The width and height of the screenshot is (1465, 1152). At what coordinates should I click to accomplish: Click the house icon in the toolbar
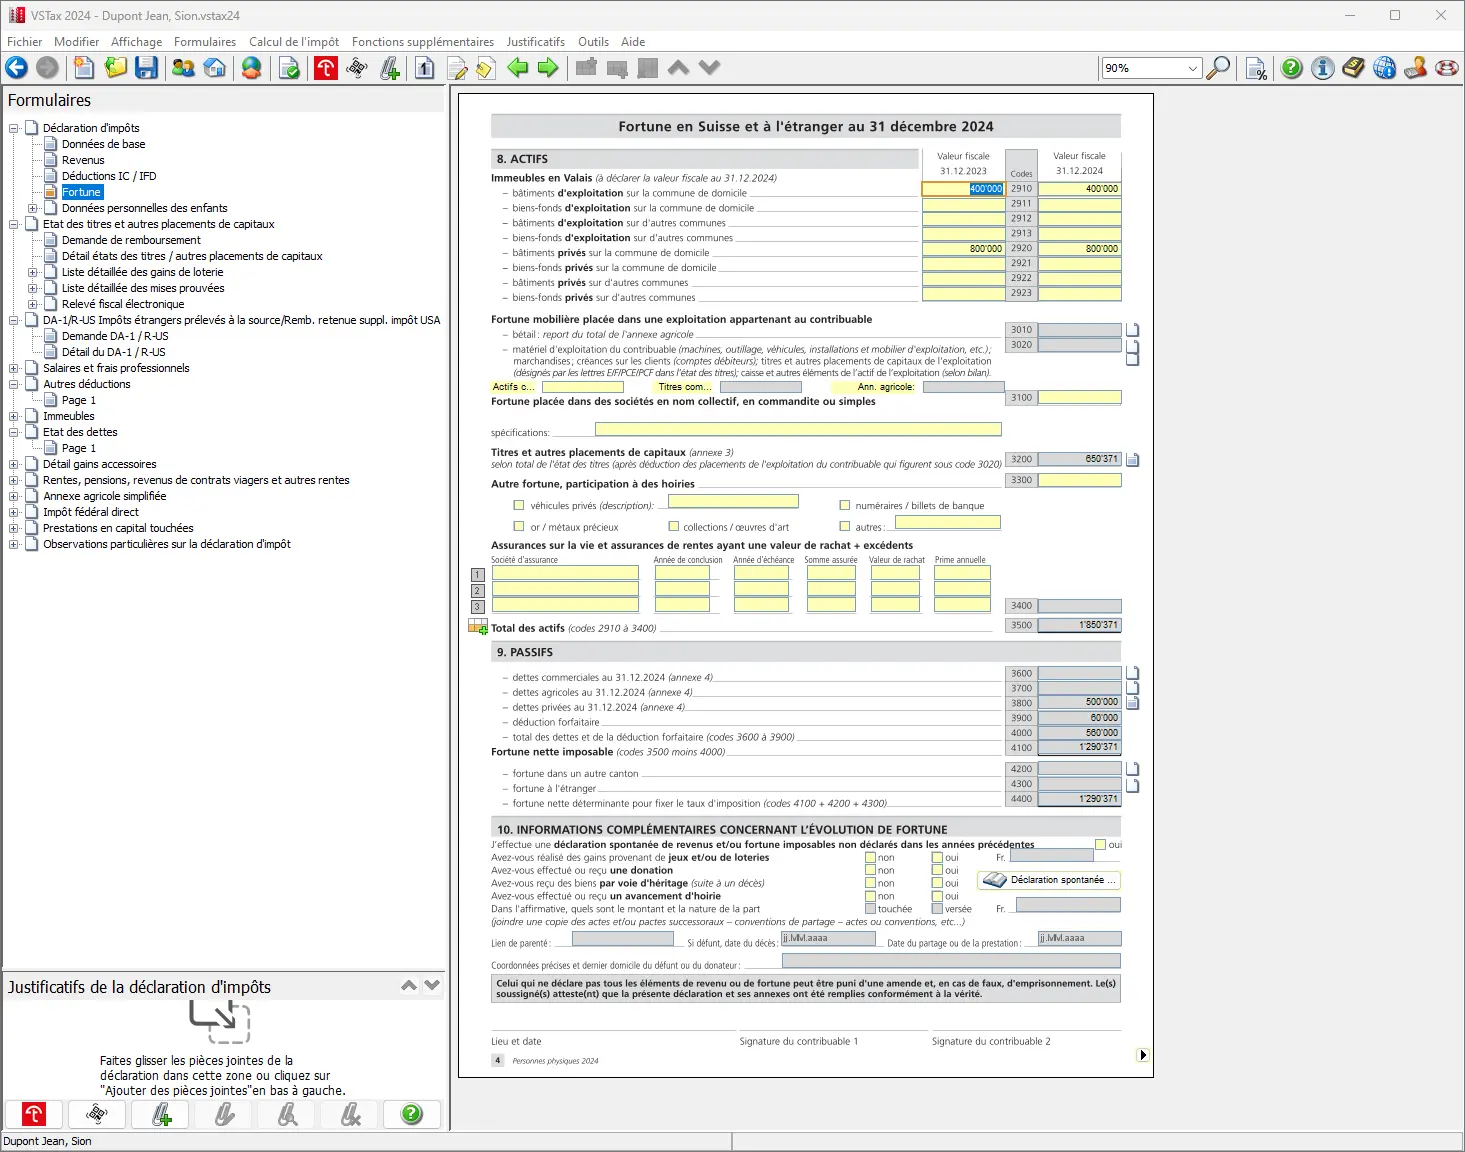click(x=215, y=68)
